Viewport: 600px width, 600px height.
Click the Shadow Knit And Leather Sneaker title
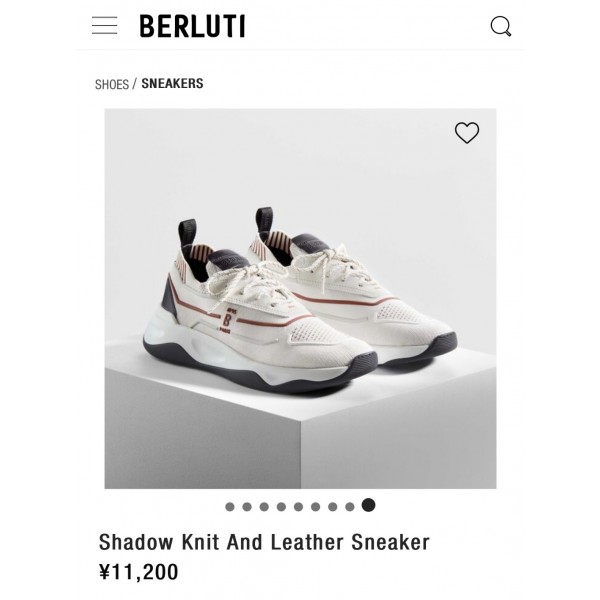coord(264,542)
